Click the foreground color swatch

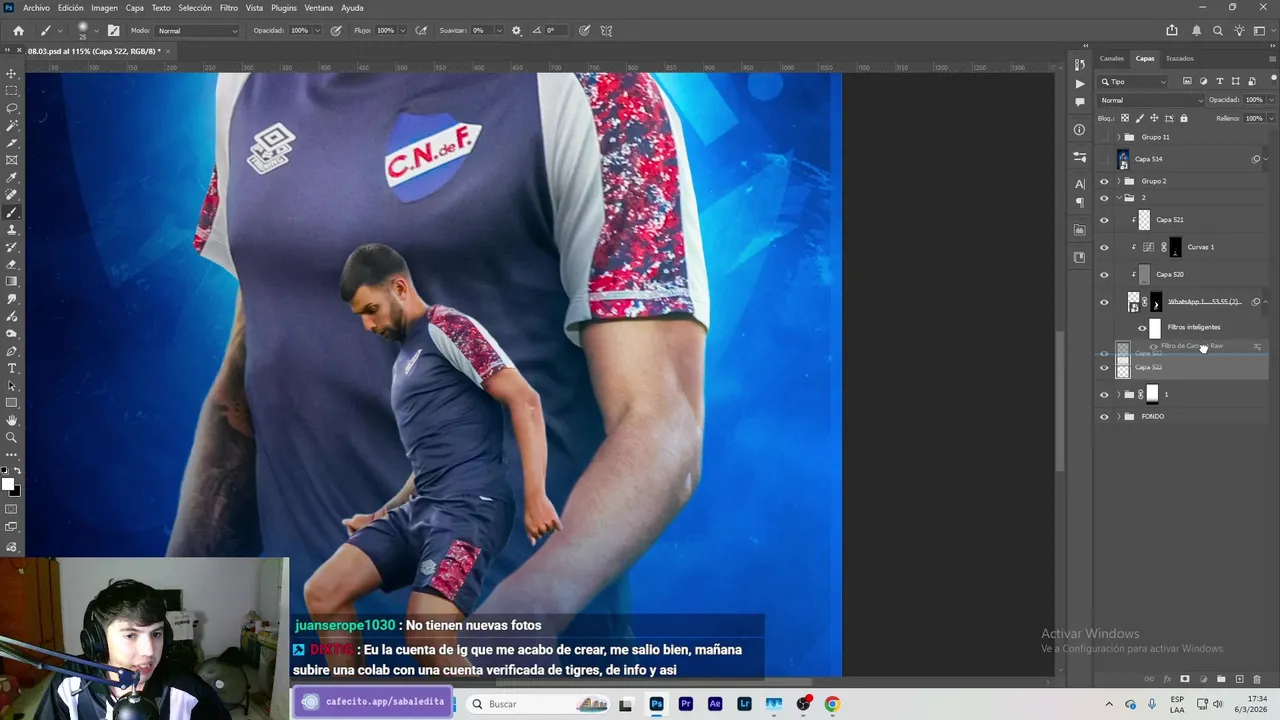(x=8, y=485)
